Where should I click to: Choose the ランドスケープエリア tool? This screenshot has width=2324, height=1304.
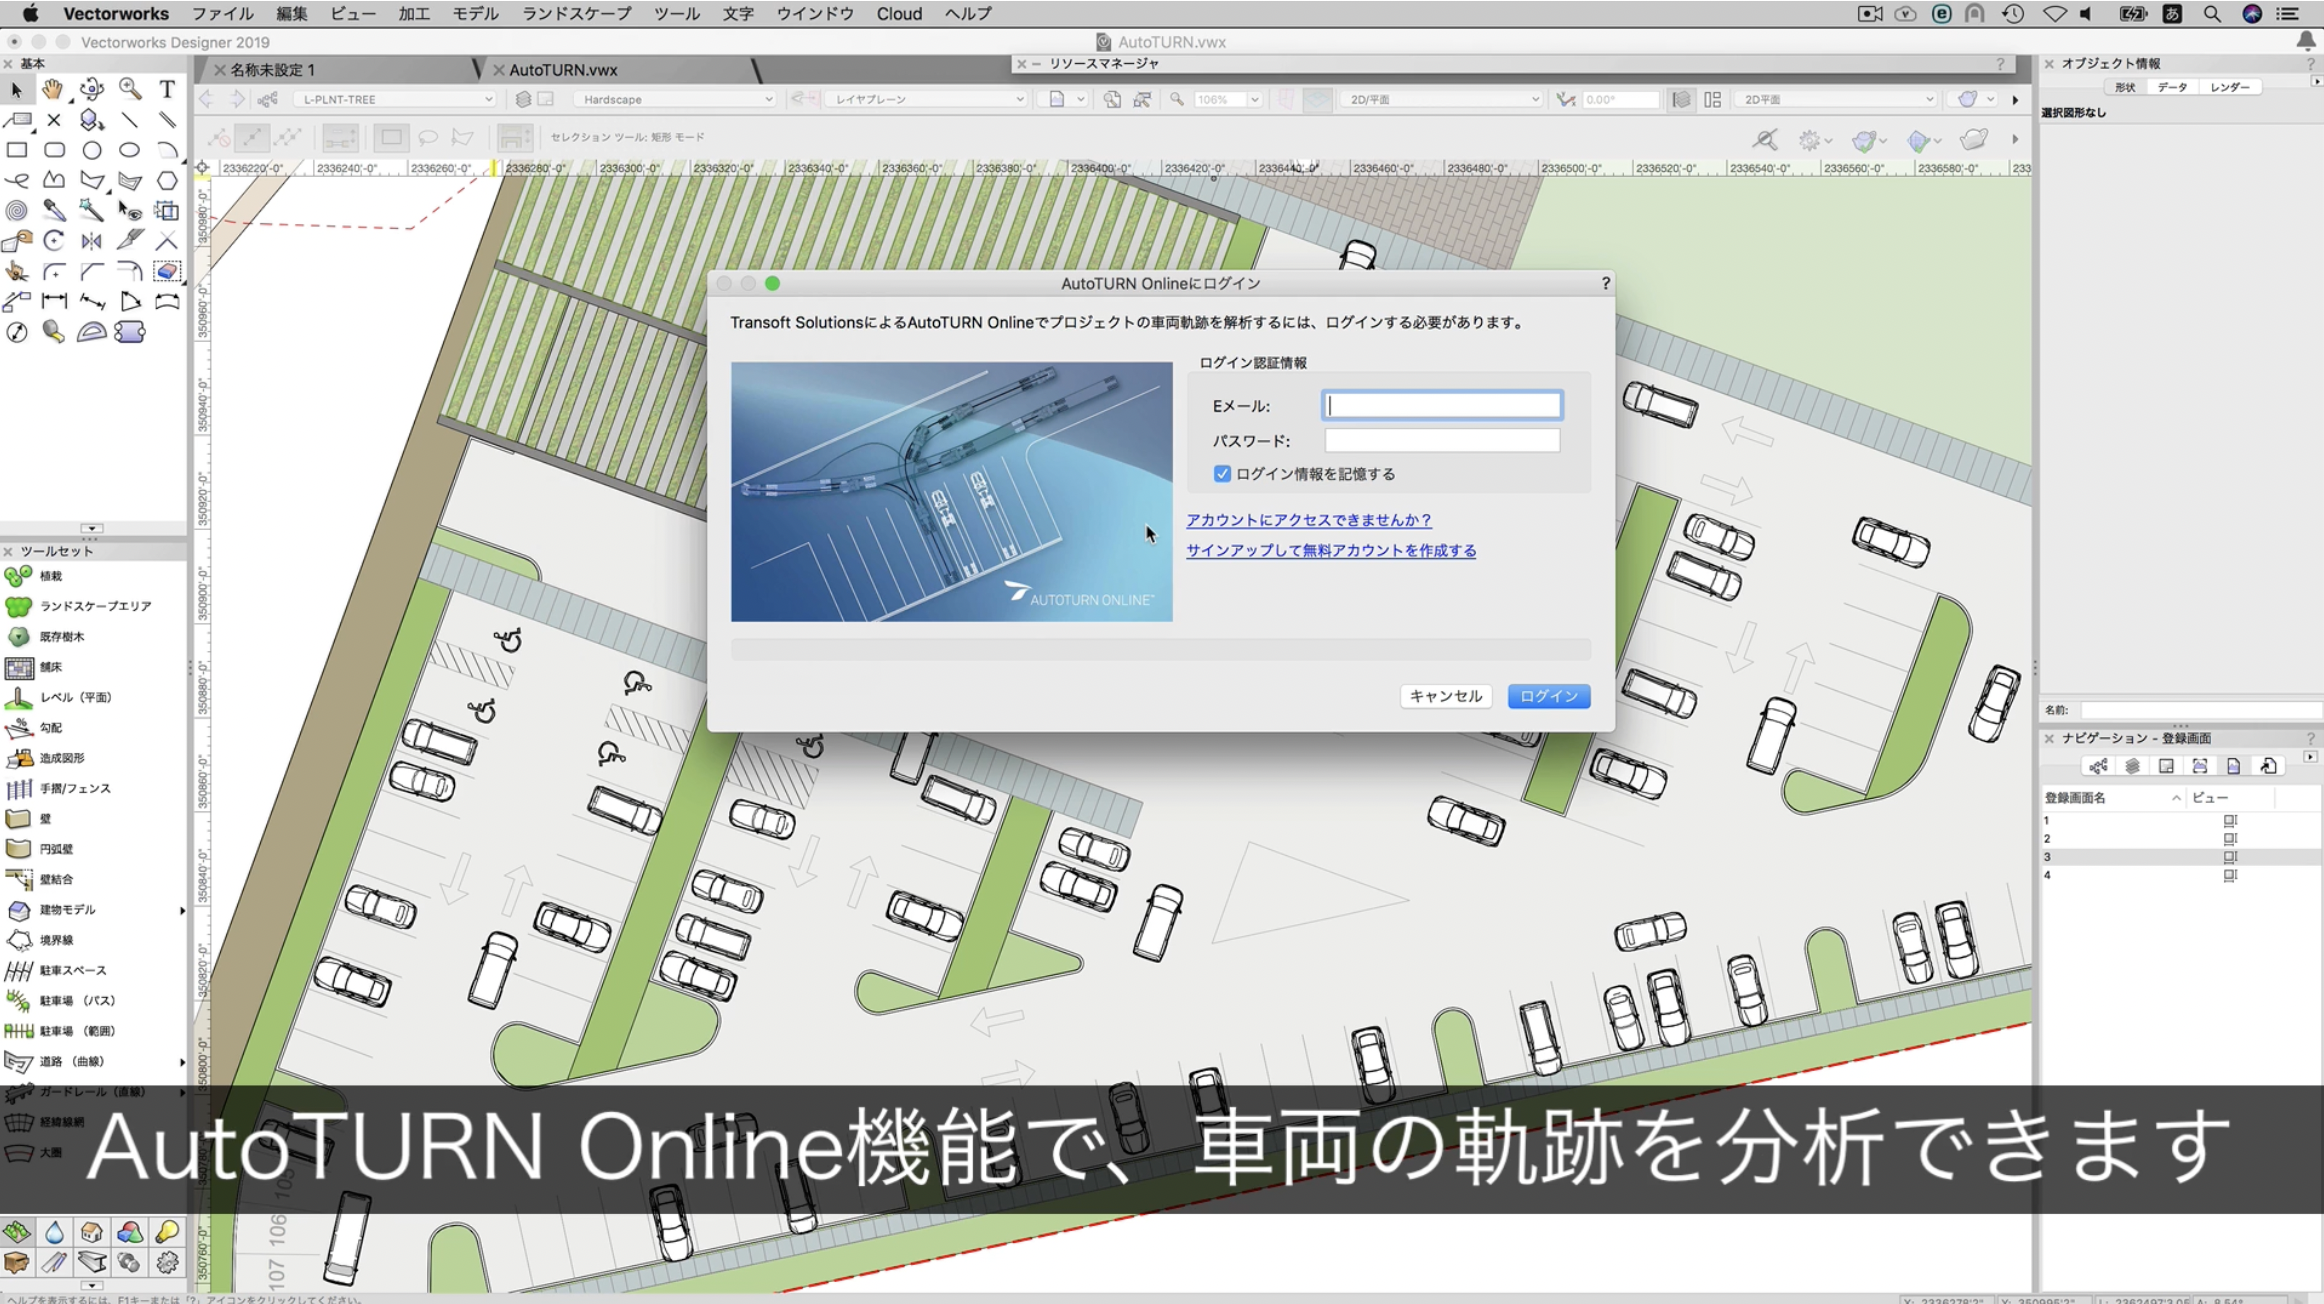coord(94,606)
